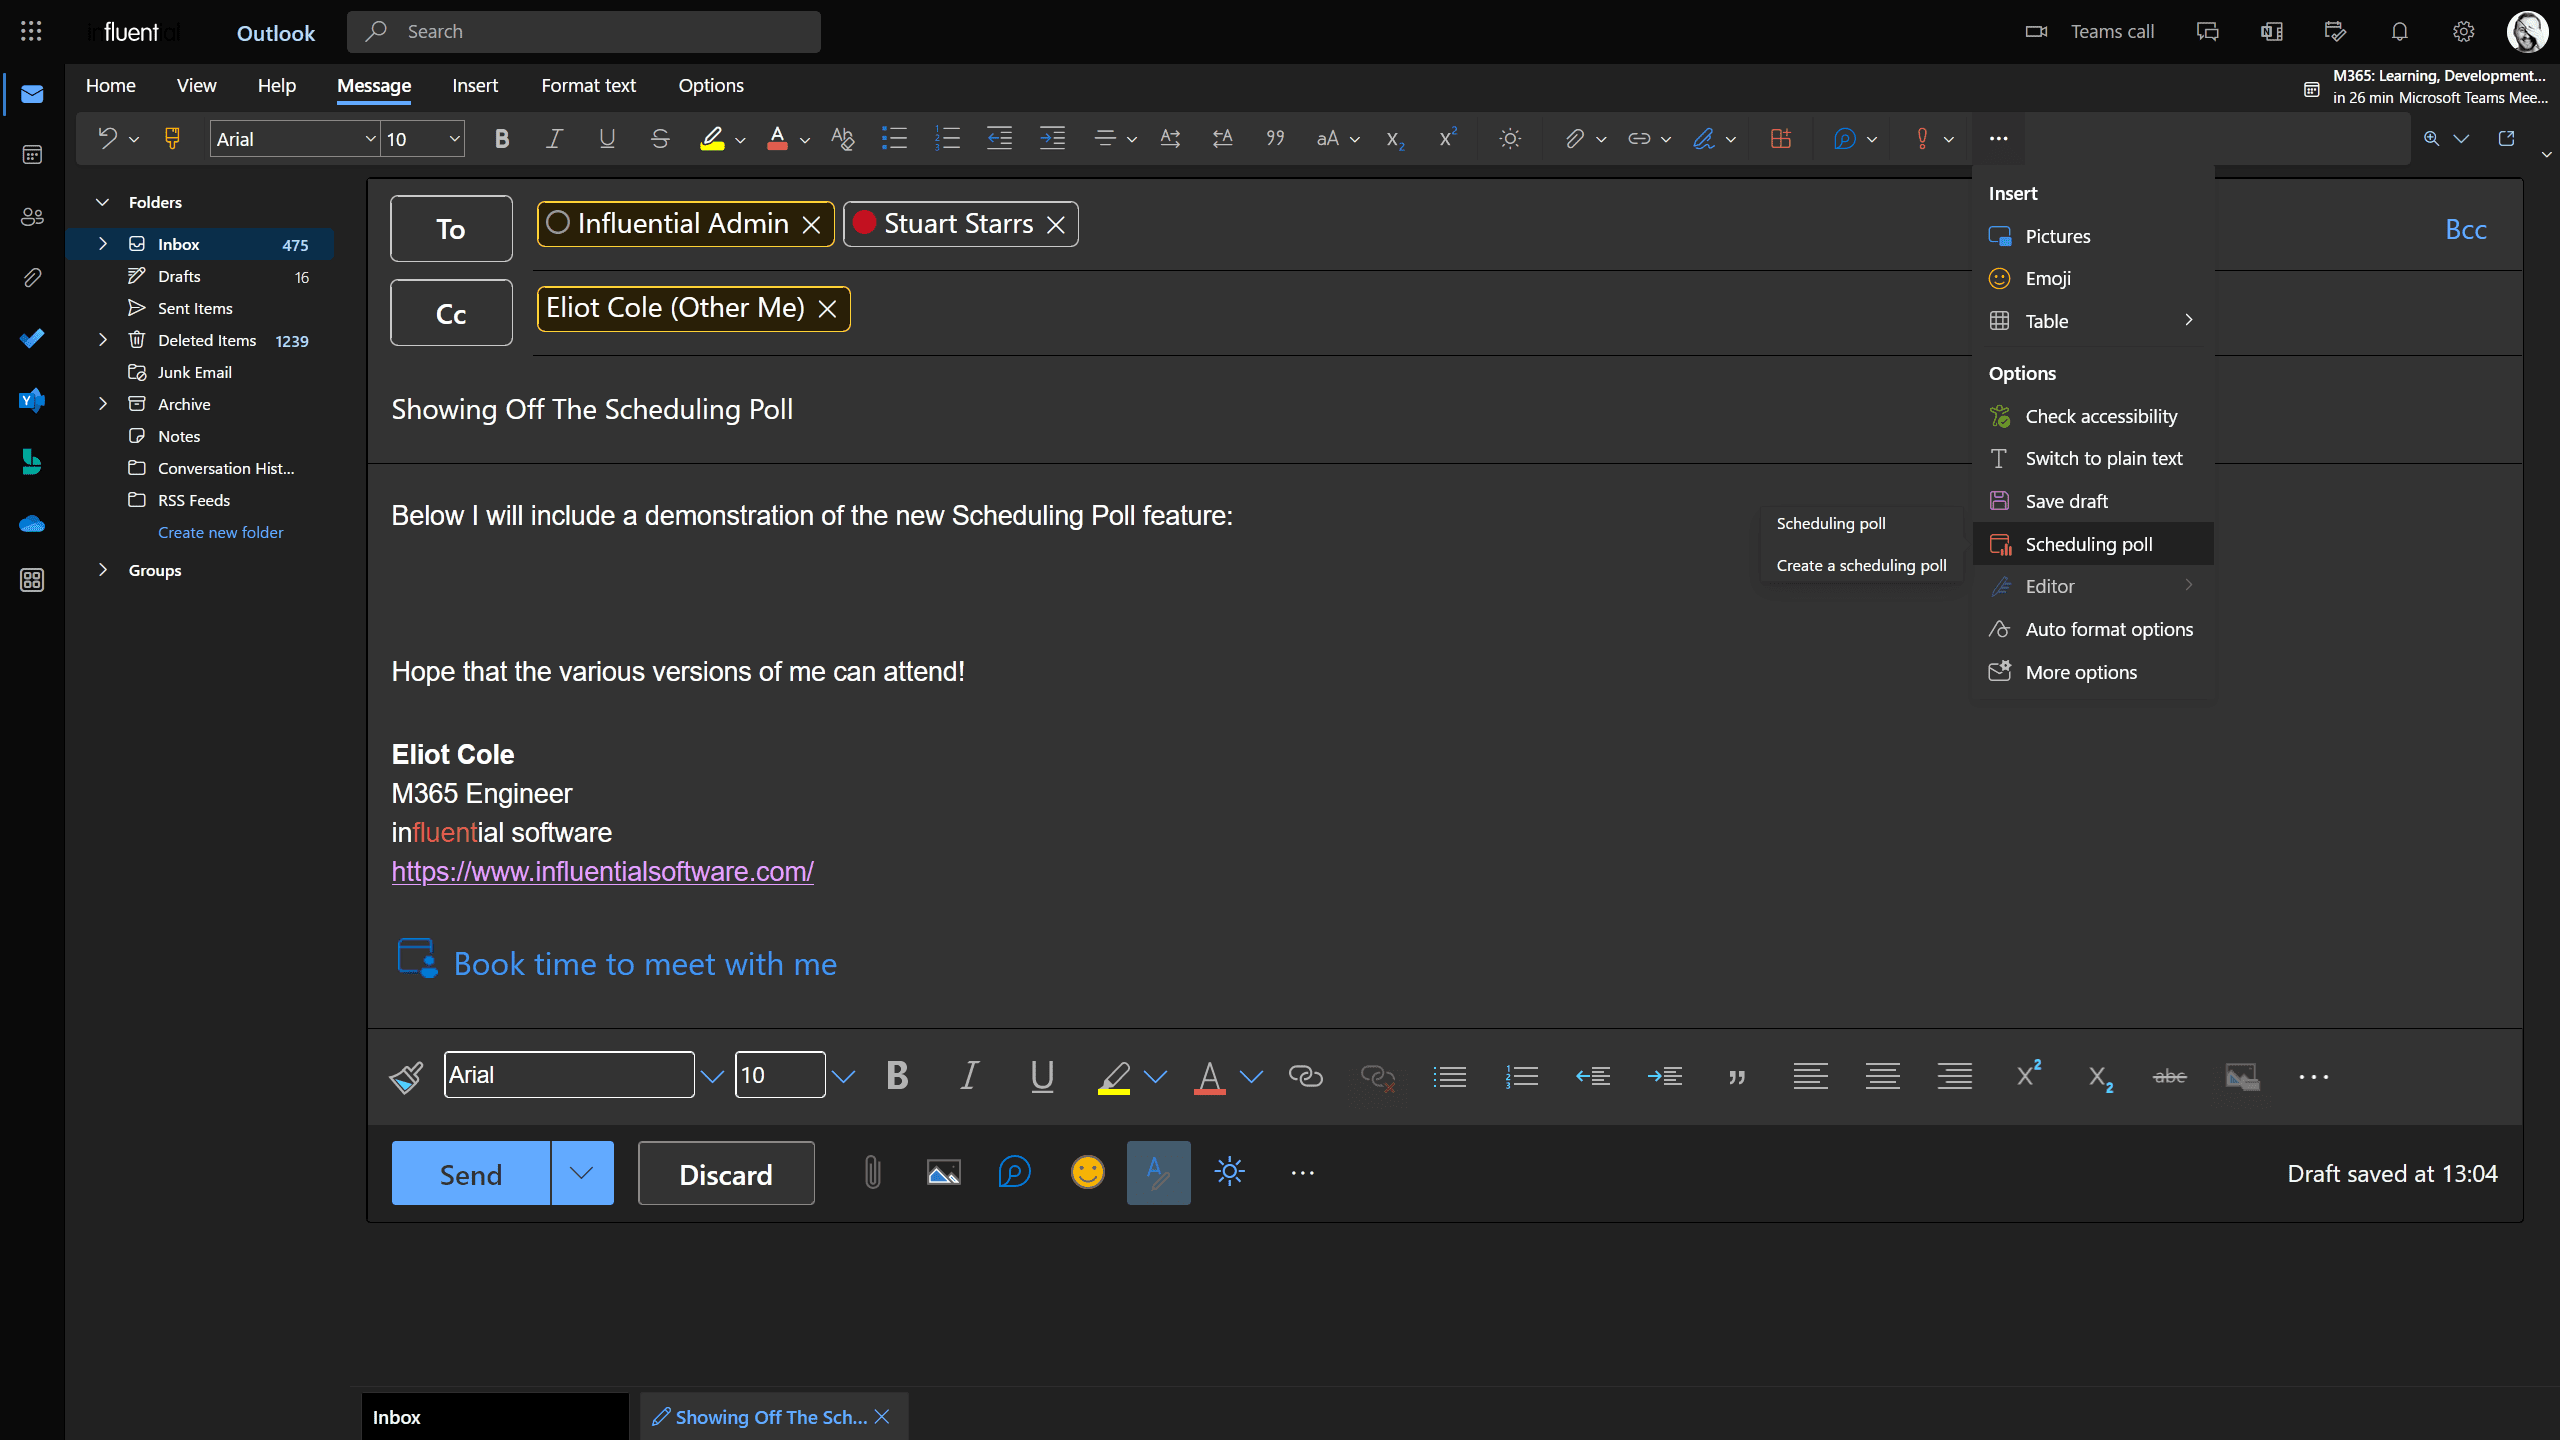Open notifications bell icon
The height and width of the screenshot is (1440, 2560).
point(2399,31)
